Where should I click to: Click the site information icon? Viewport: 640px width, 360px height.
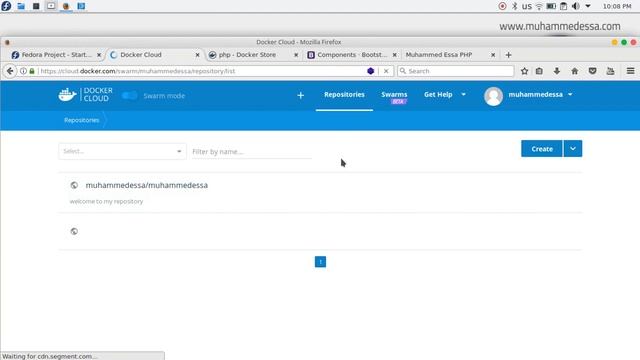[x=23, y=71]
